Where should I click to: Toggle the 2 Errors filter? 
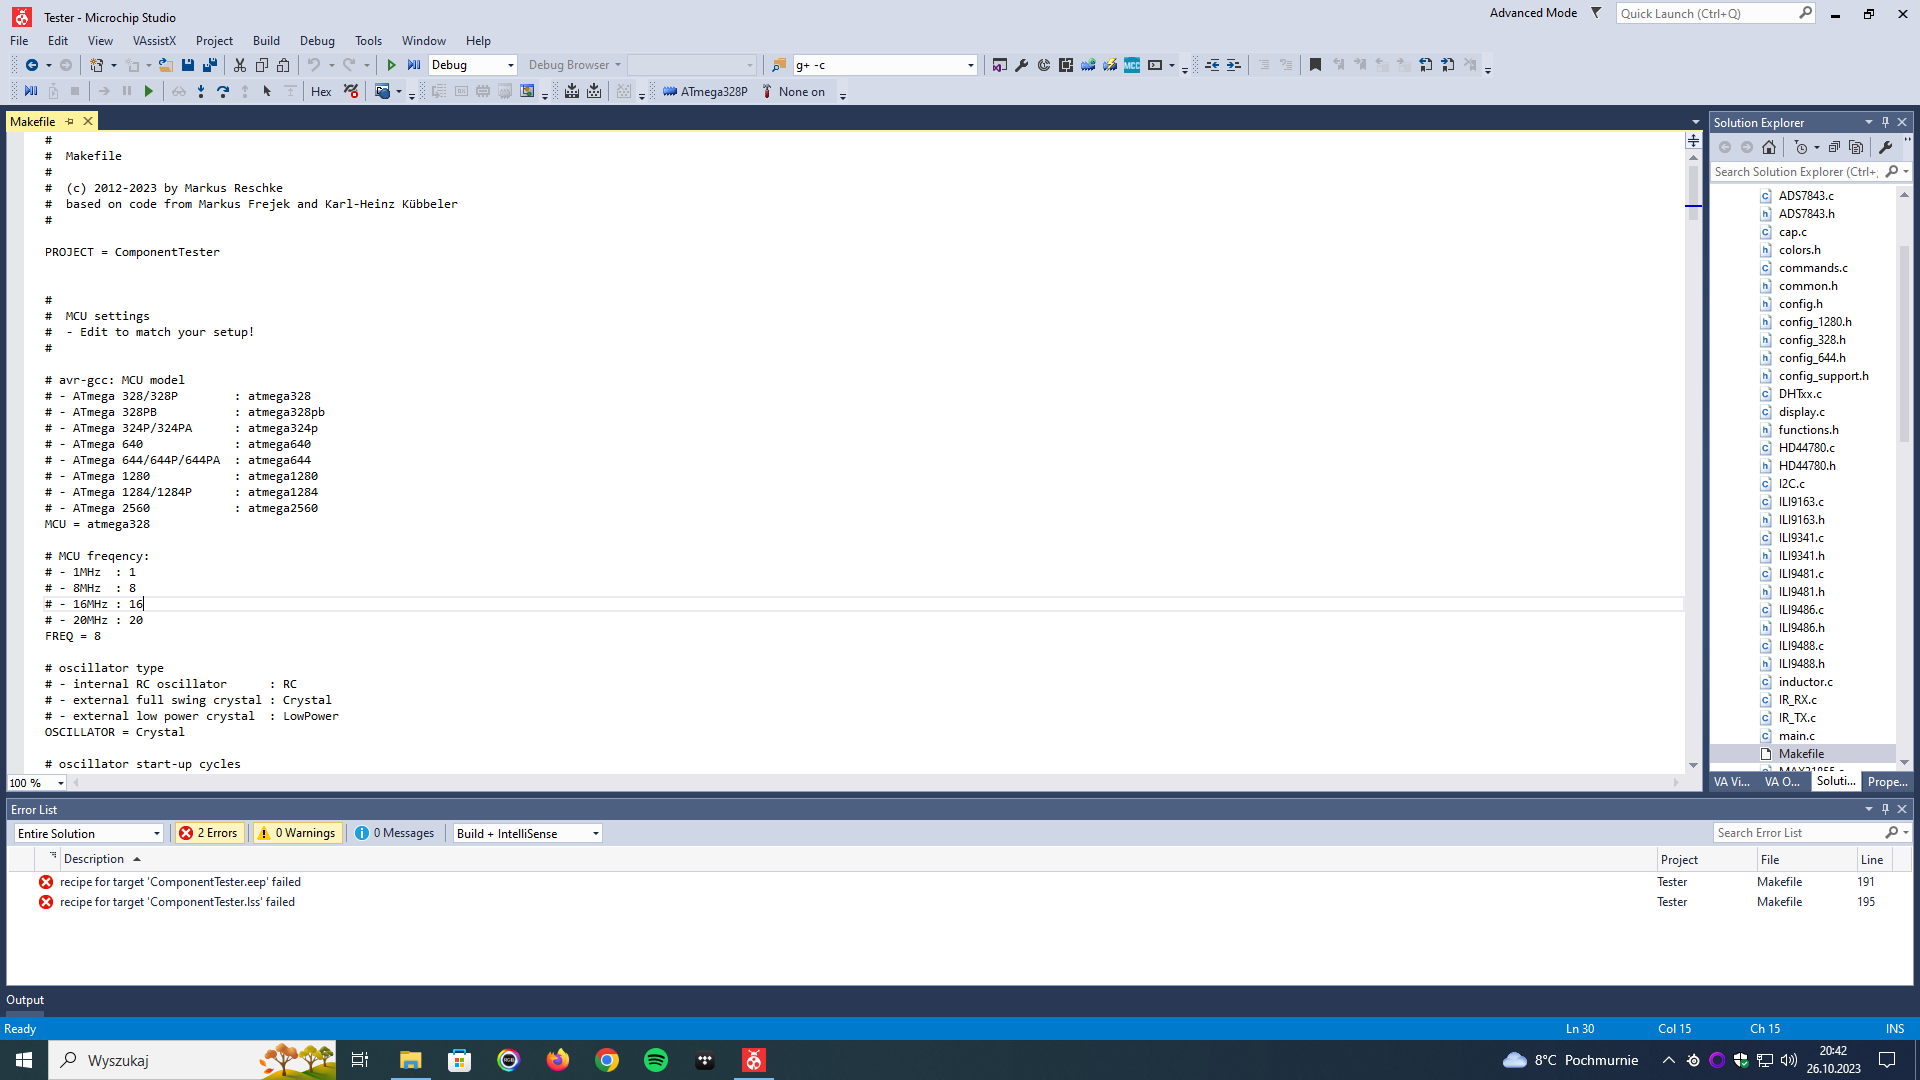pos(210,833)
